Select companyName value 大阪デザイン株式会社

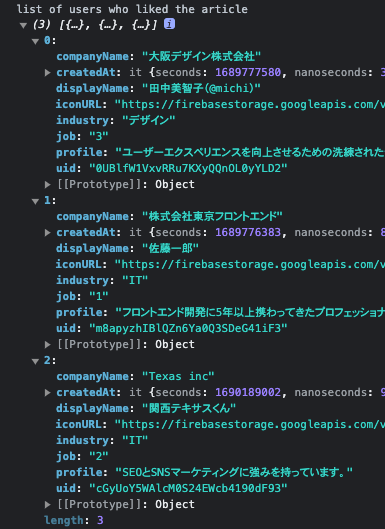point(201,56)
